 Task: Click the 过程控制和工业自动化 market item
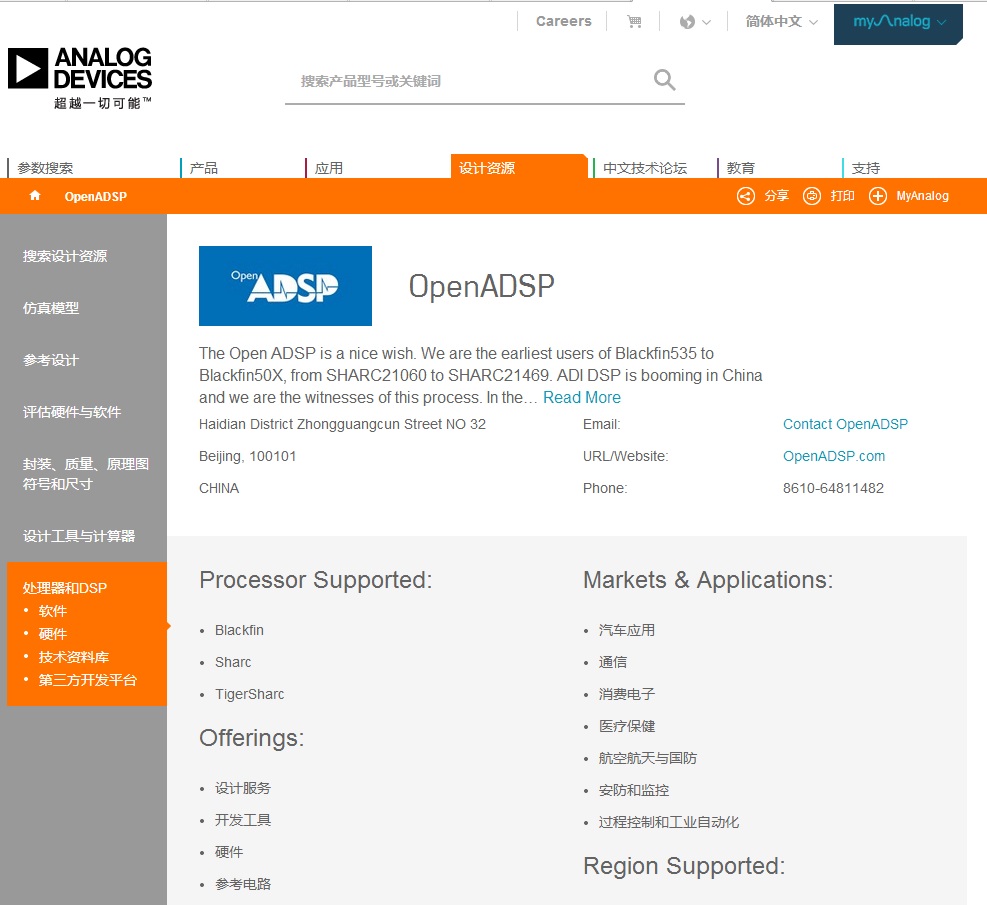668,823
